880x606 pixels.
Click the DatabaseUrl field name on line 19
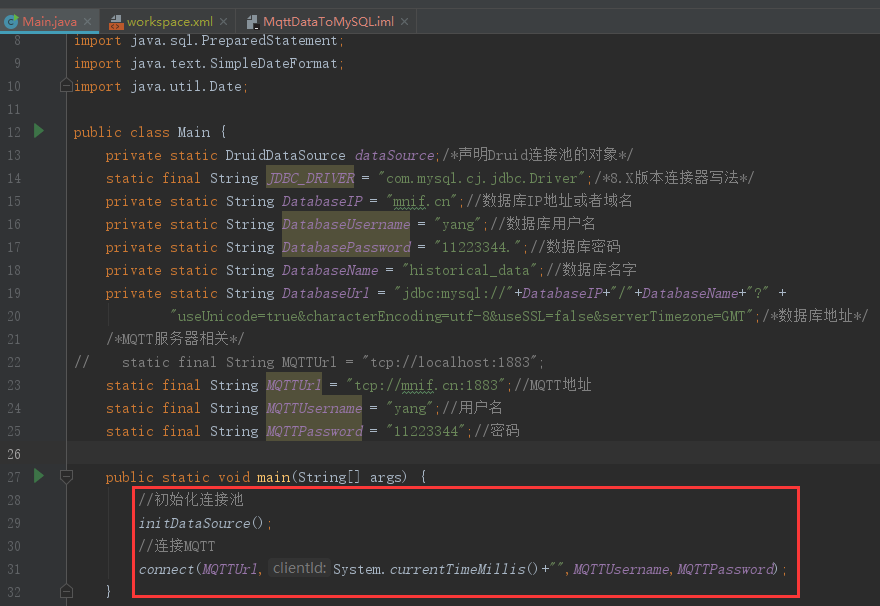point(326,293)
